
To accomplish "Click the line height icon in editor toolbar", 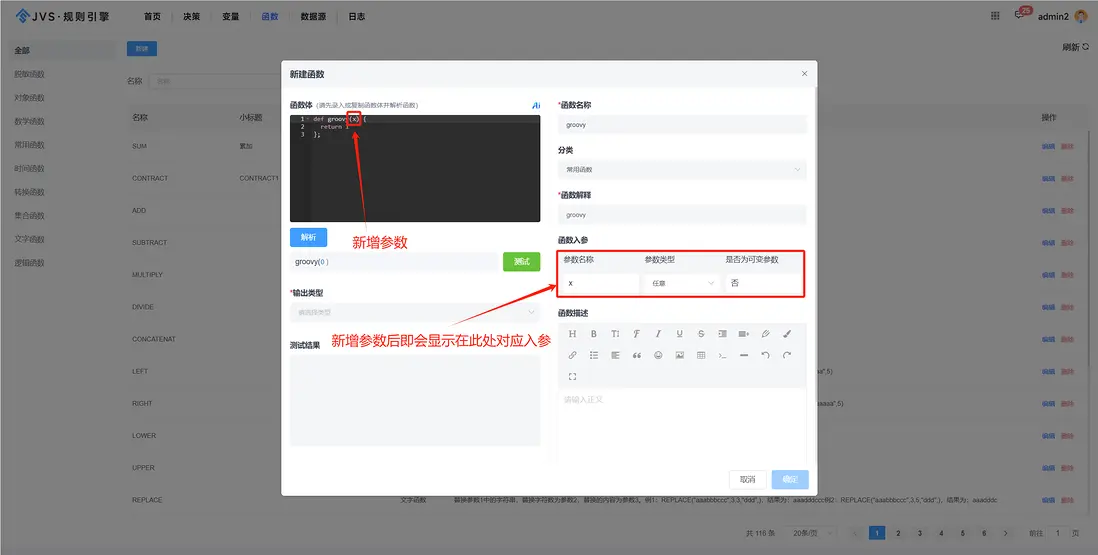I will (x=744, y=334).
